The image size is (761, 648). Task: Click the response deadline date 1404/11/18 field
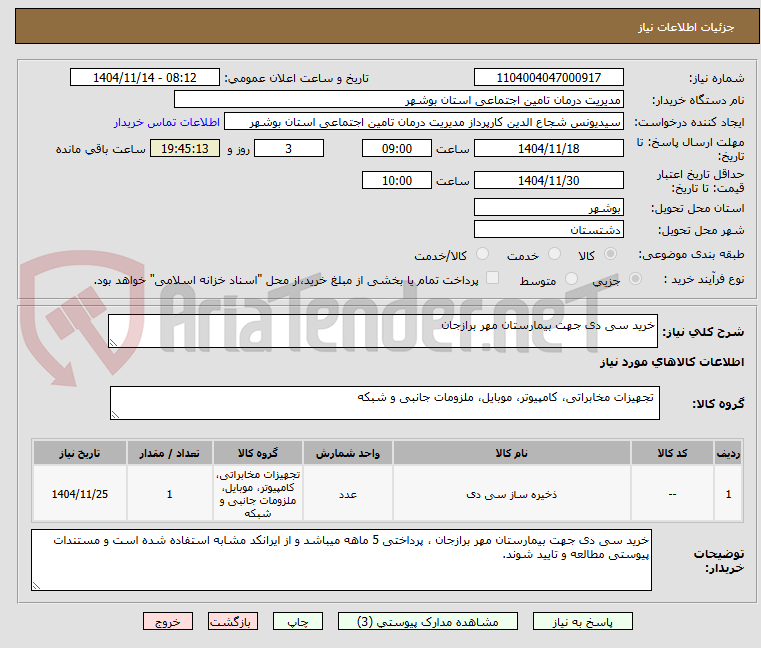pos(548,149)
